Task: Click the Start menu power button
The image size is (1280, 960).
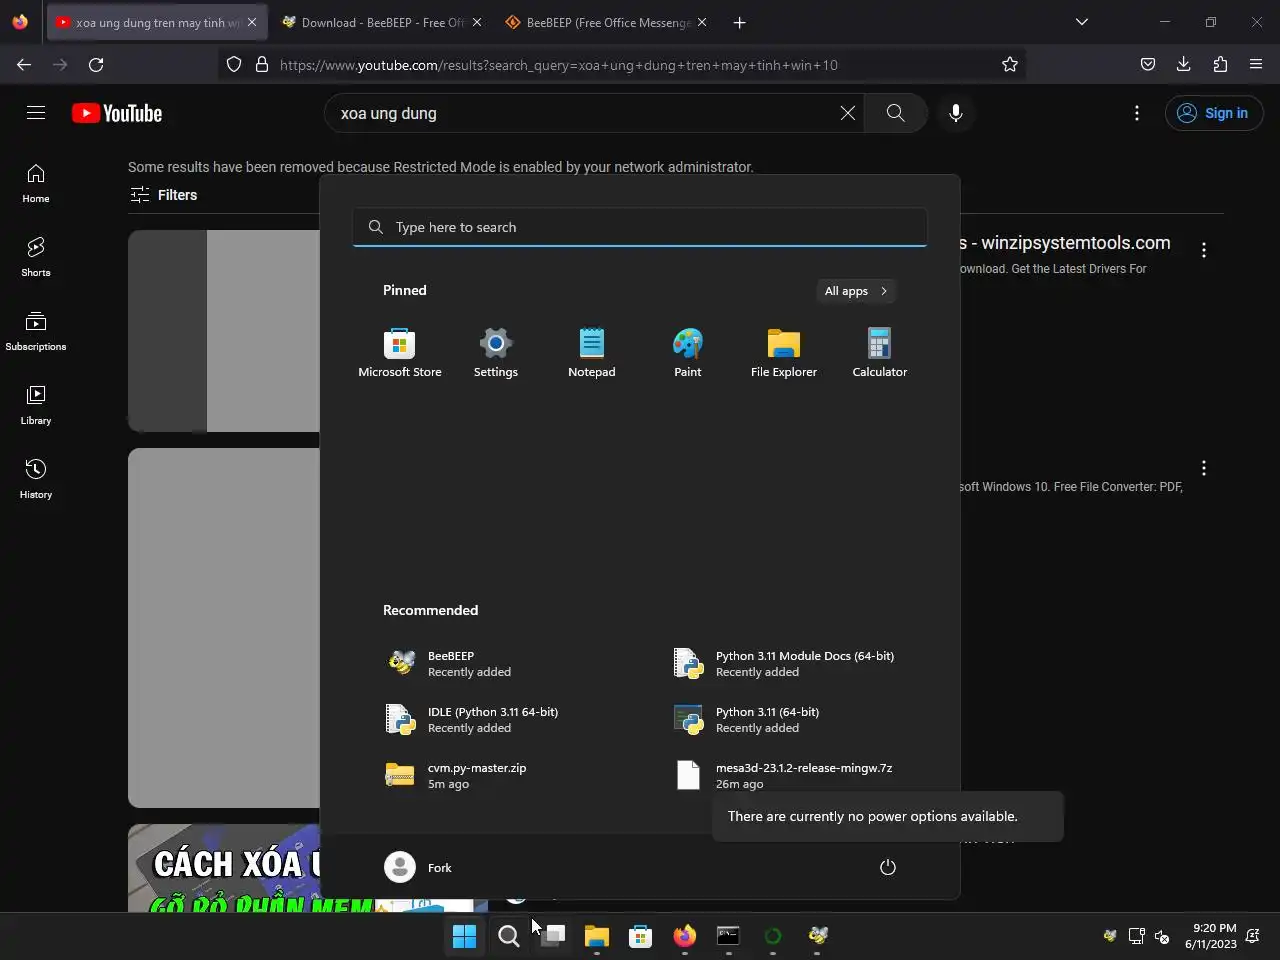Action: (x=887, y=867)
